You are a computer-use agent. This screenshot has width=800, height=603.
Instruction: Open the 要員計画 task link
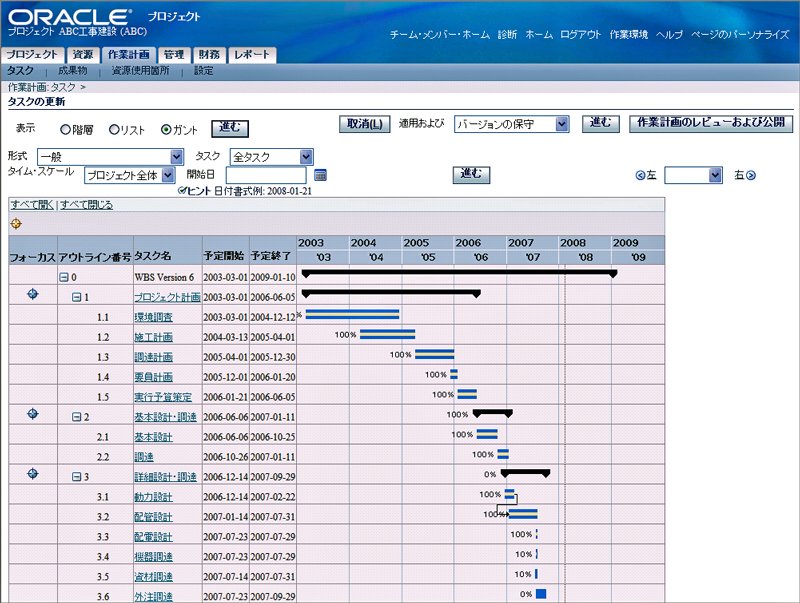154,377
